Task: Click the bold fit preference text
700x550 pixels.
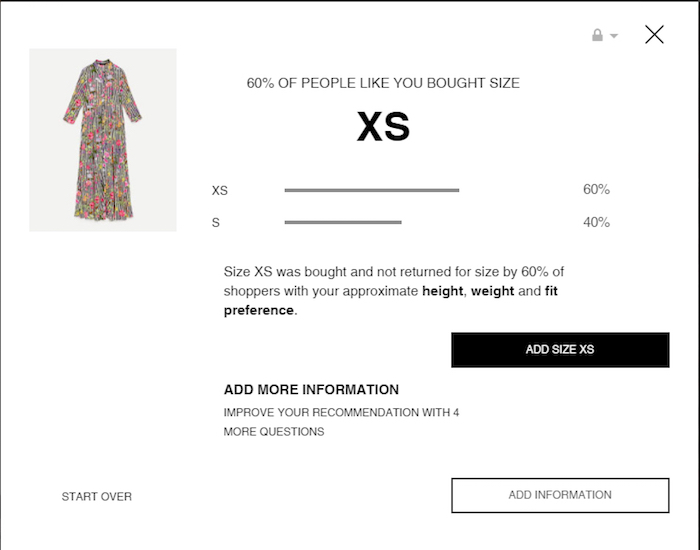Action: [259, 310]
